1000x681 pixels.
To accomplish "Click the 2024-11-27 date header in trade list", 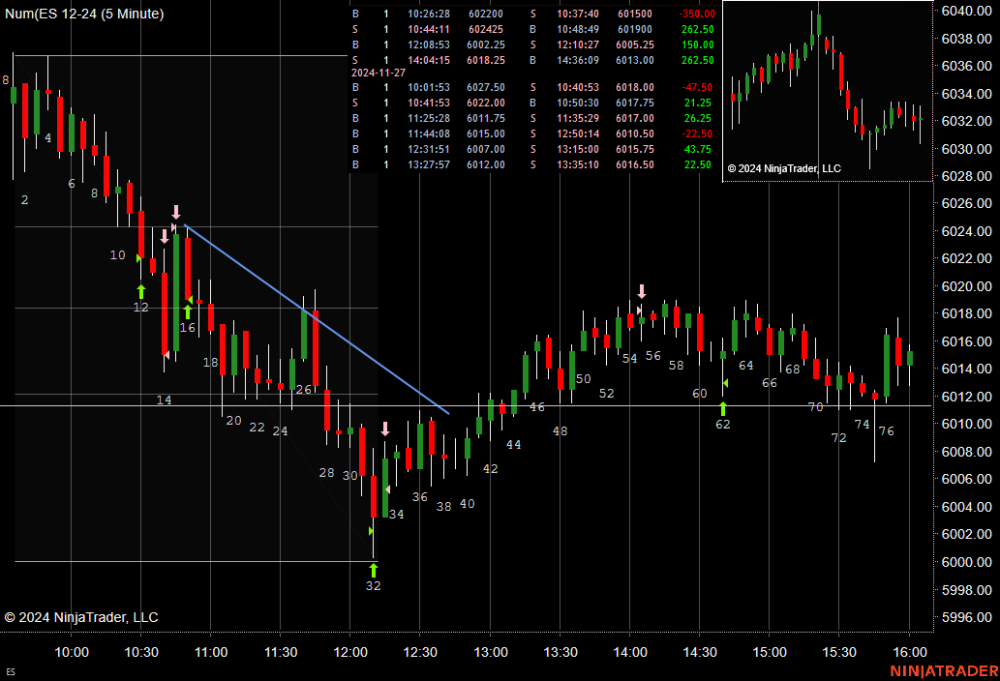I will click(x=378, y=73).
